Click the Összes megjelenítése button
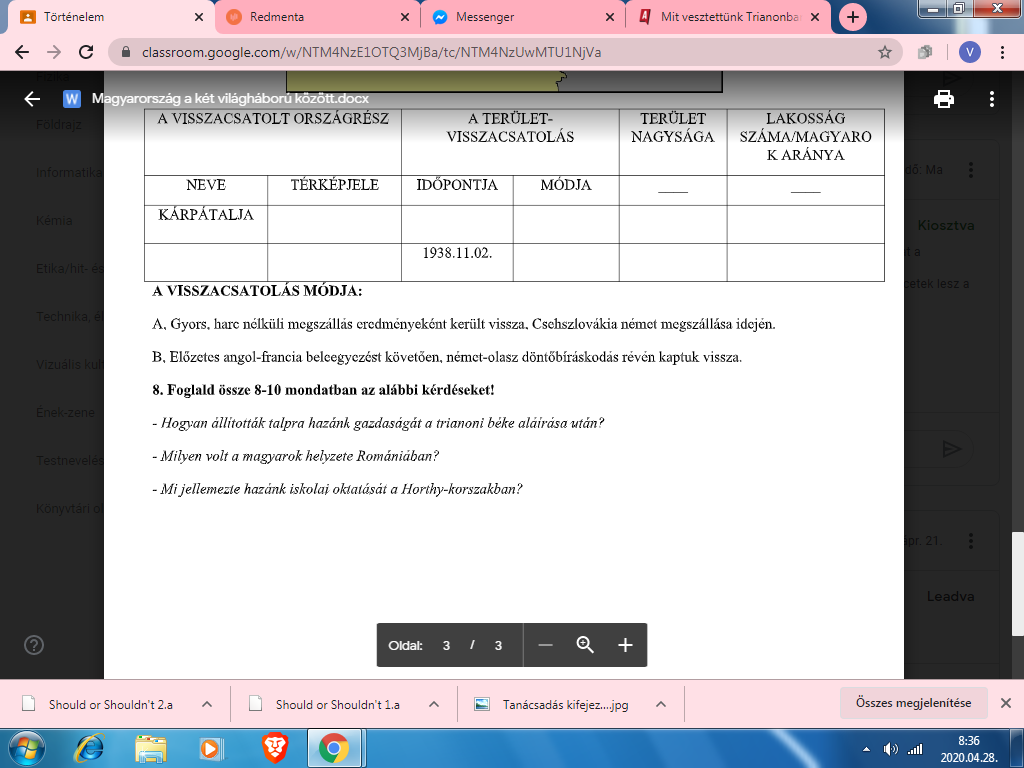The image size is (1024, 768). coord(913,703)
